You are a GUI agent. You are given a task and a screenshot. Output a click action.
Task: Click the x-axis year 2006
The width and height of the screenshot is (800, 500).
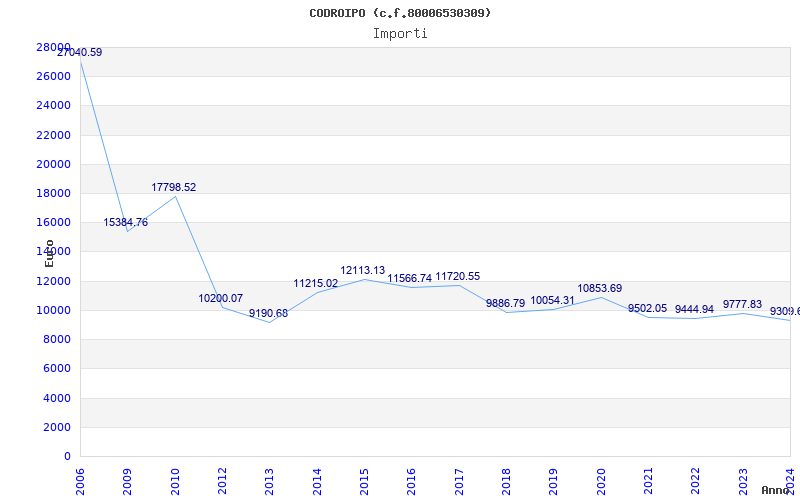81,482
